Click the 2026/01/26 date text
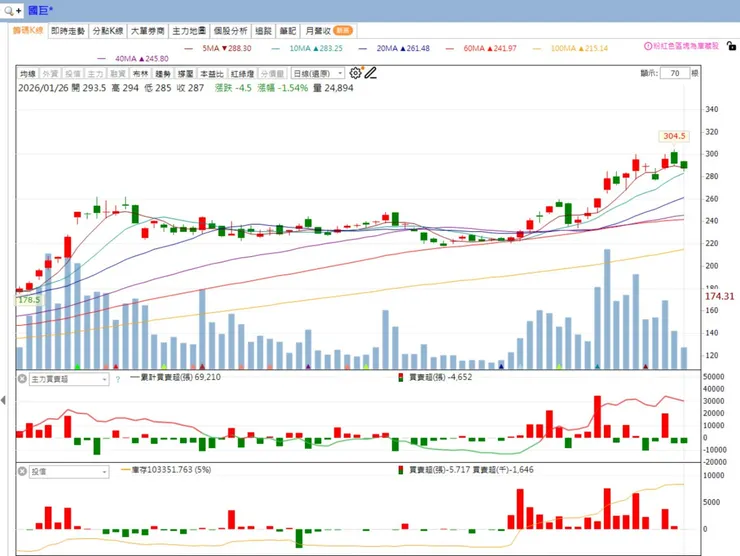740x556 pixels. click(43, 88)
